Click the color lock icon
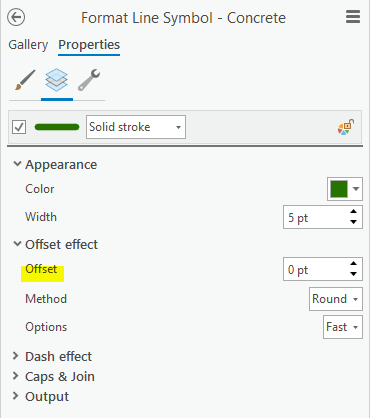The width and height of the screenshot is (370, 418). (x=346, y=127)
